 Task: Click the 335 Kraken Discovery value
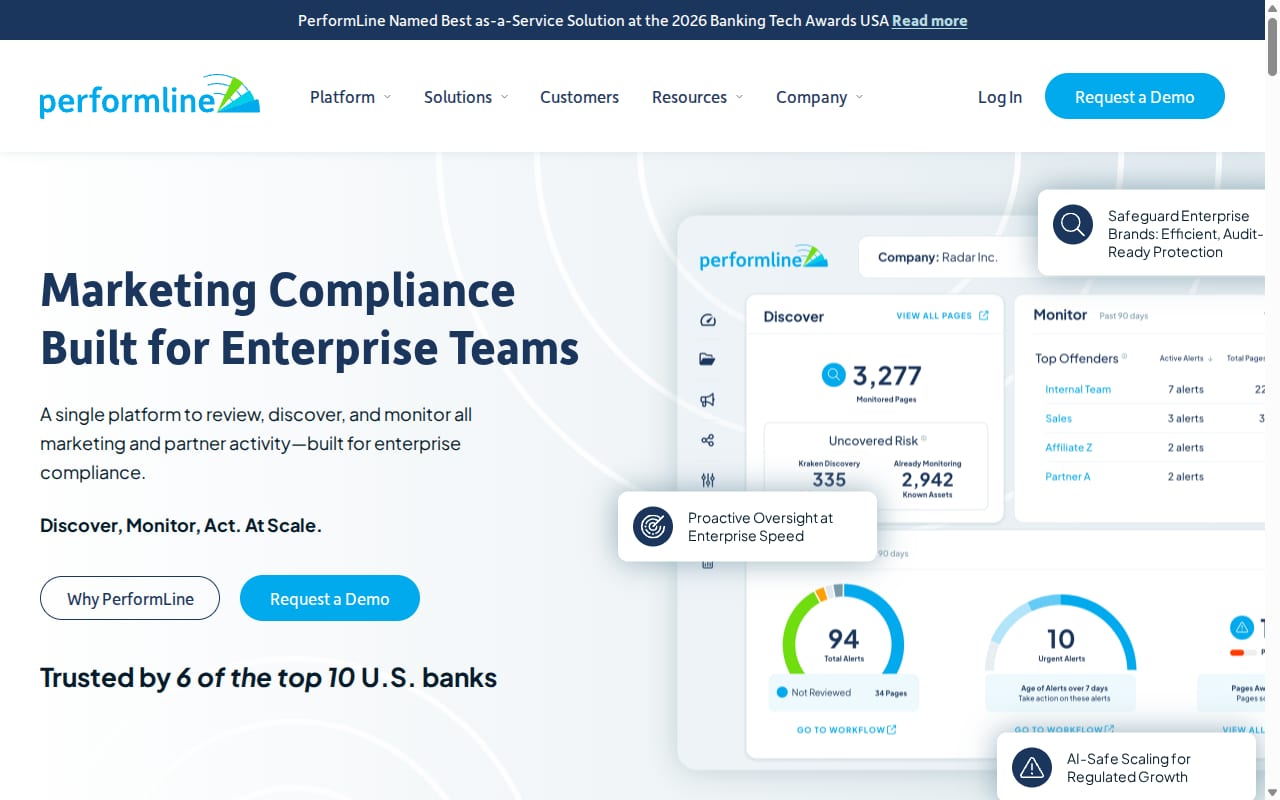click(x=829, y=480)
